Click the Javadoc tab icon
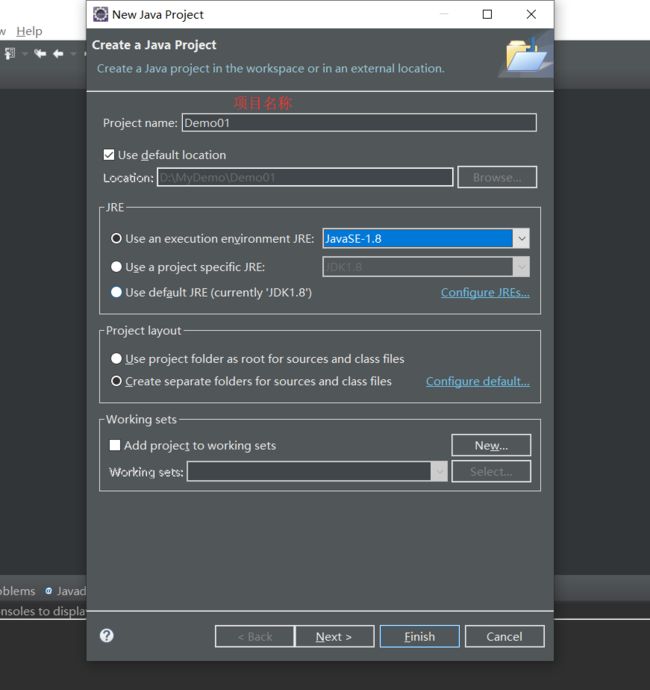The width and height of the screenshot is (650, 690). [49, 591]
